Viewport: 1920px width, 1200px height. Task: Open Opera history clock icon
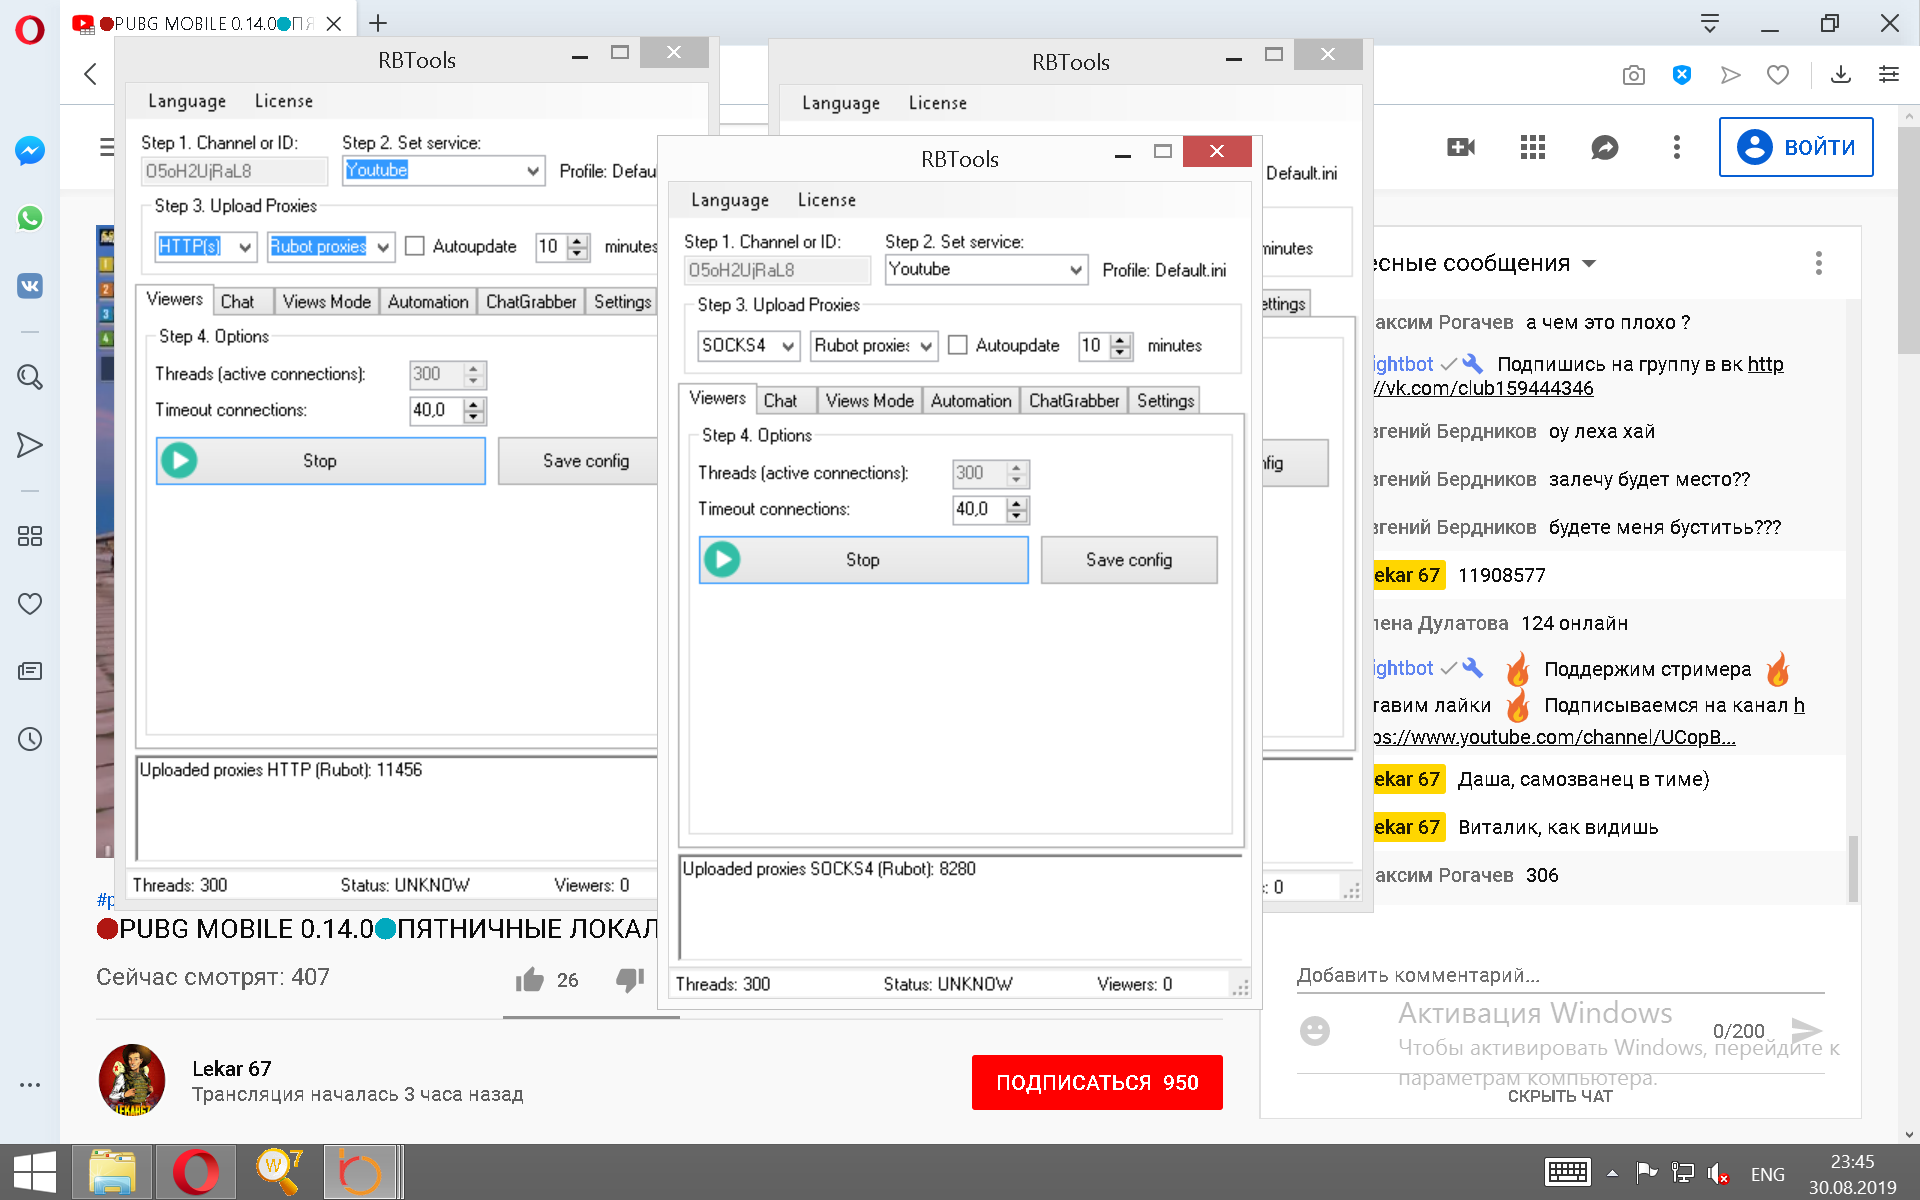pos(30,739)
